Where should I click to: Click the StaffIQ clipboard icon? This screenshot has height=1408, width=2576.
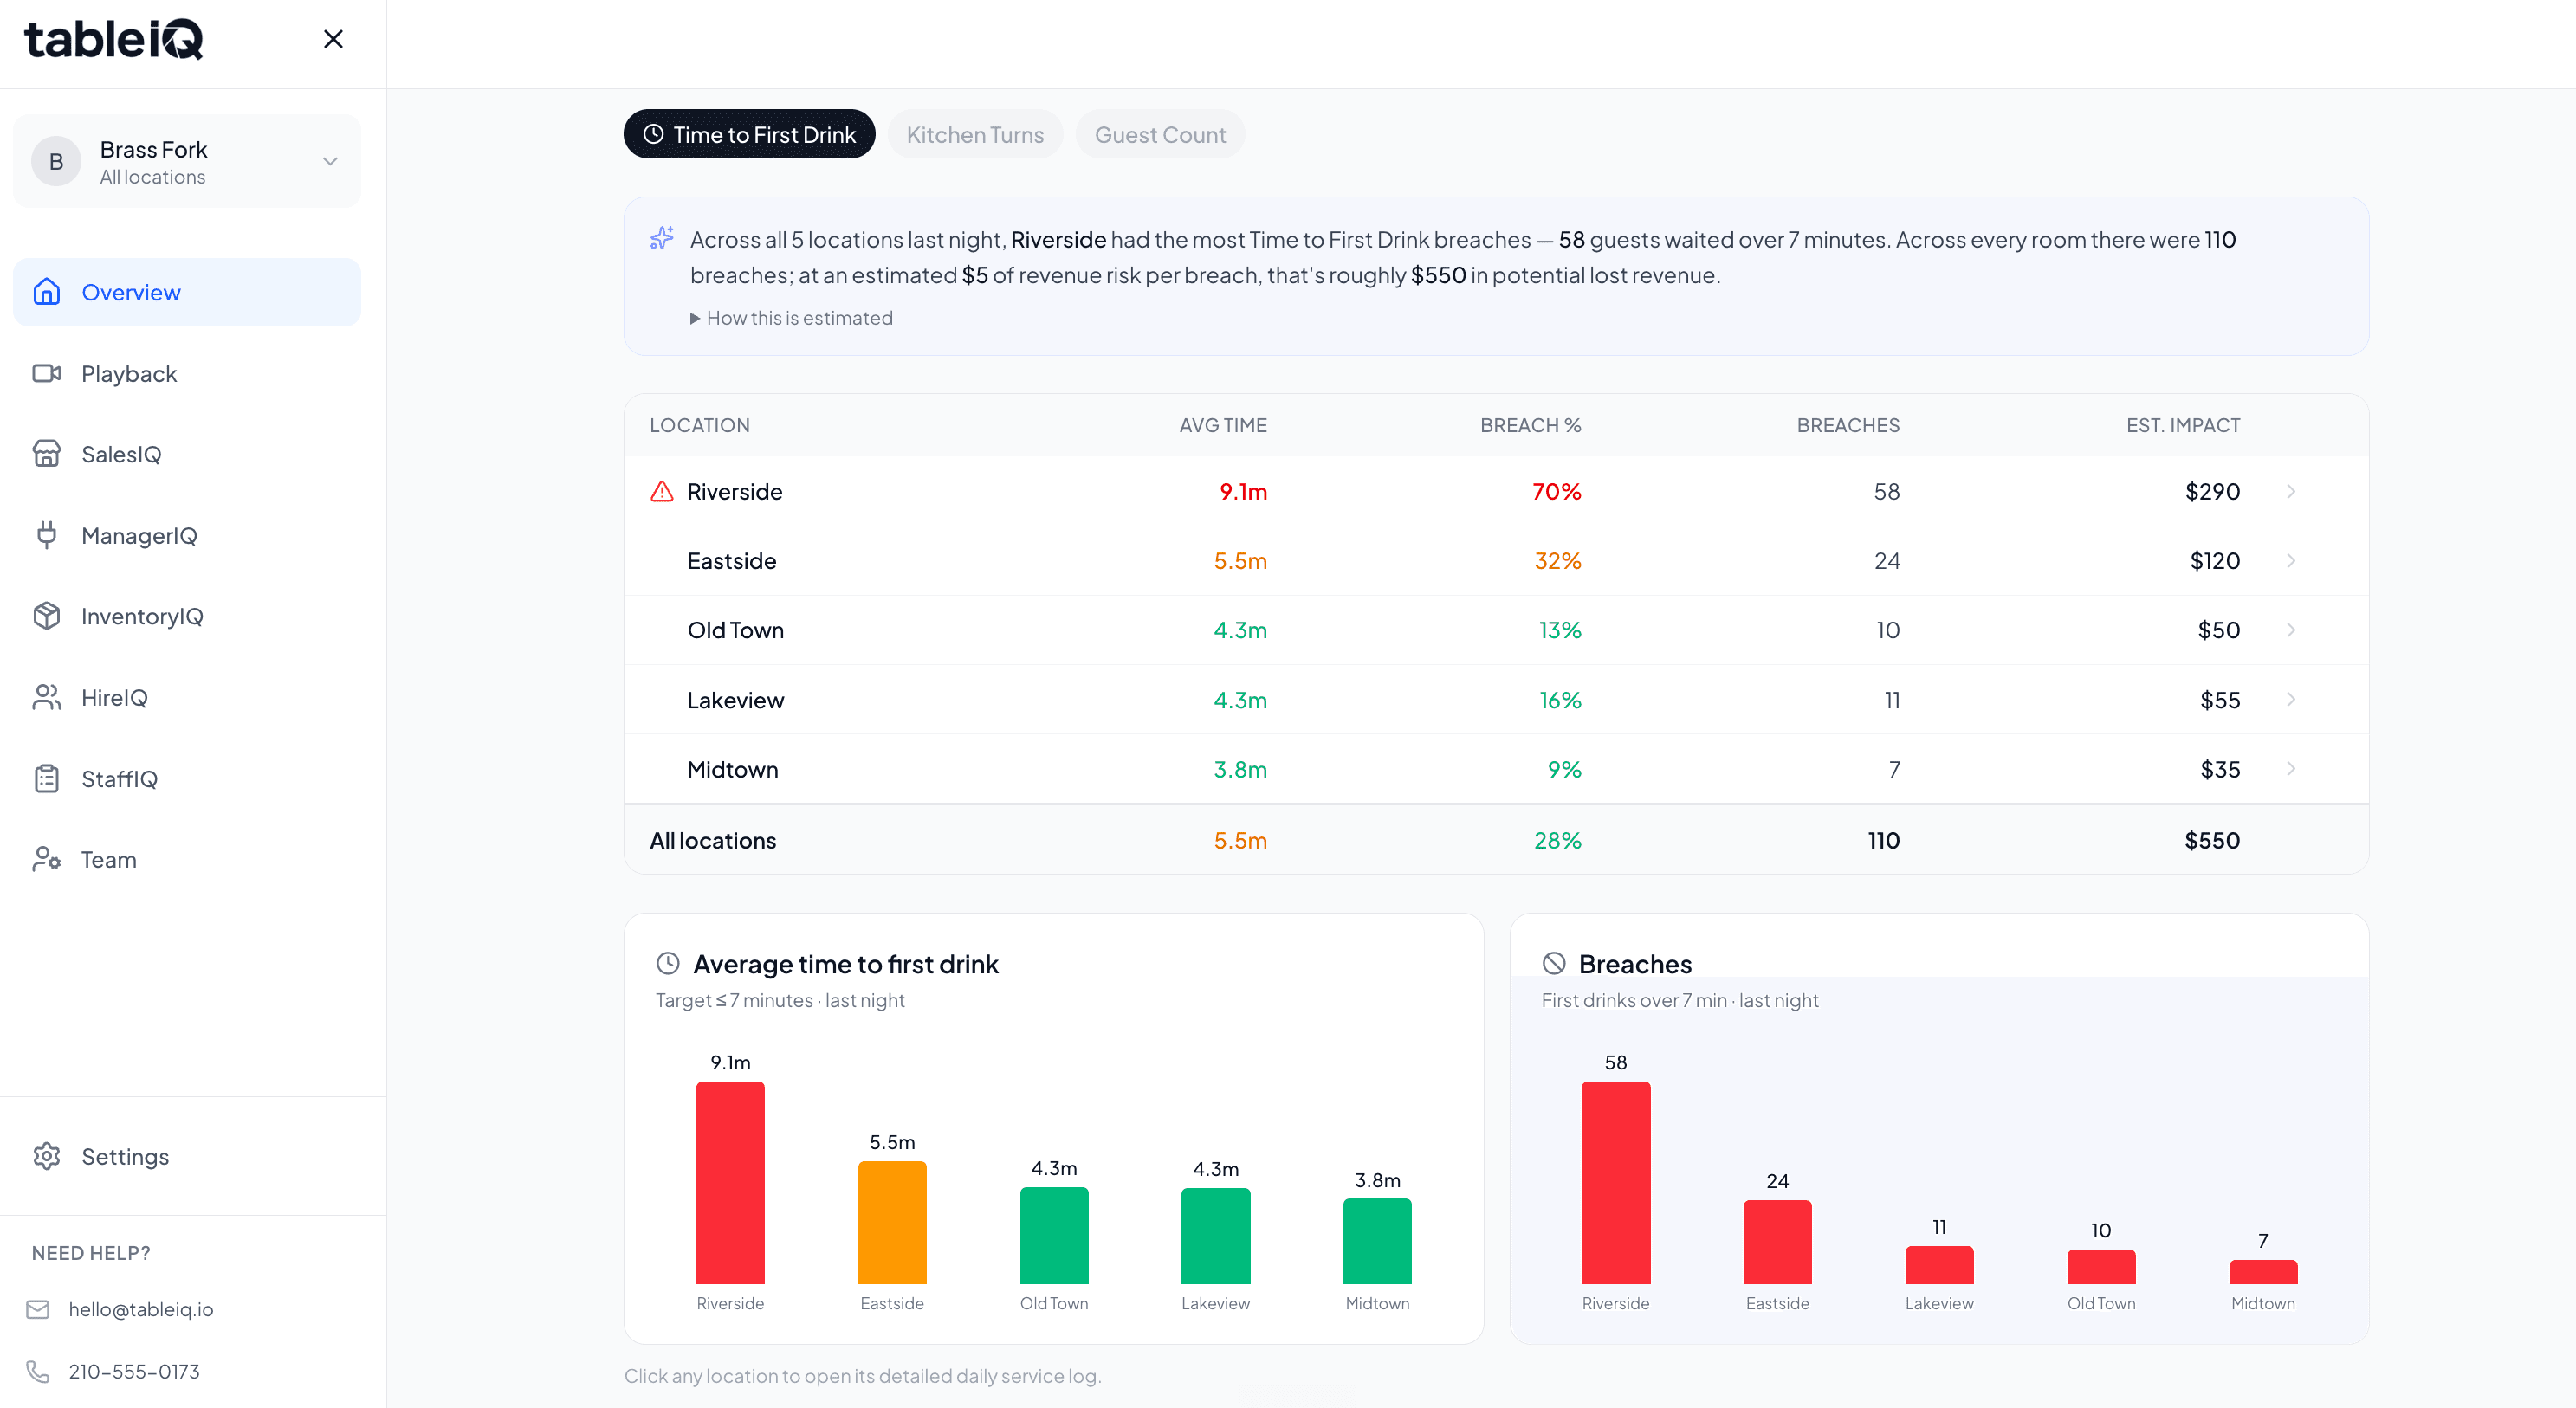(x=47, y=778)
